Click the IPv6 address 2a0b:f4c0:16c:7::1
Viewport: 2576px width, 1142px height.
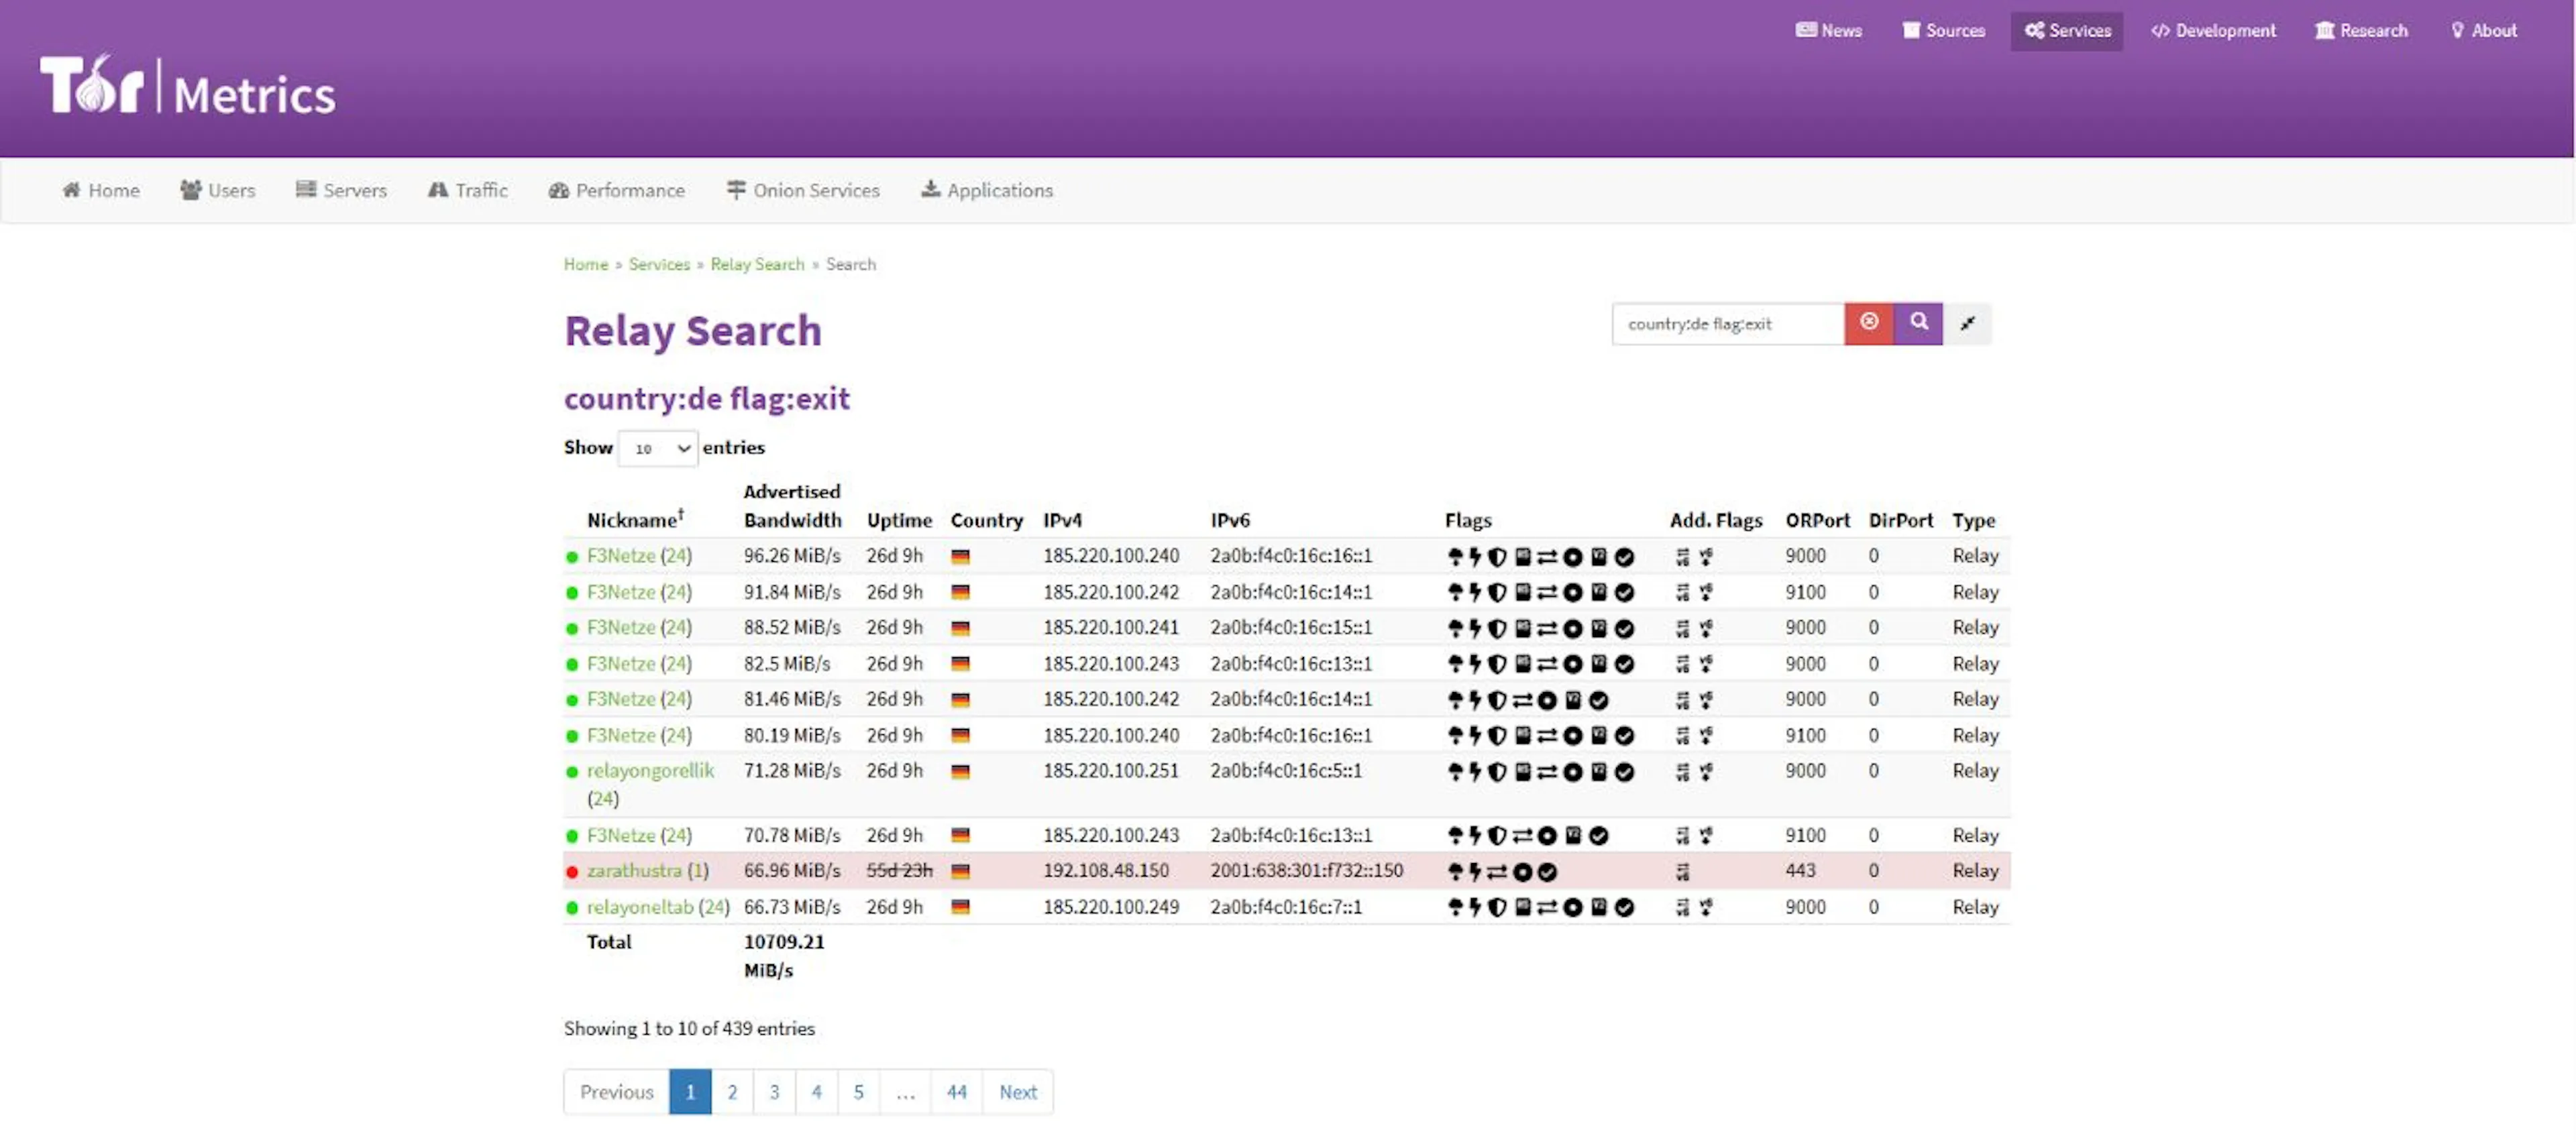[1286, 908]
